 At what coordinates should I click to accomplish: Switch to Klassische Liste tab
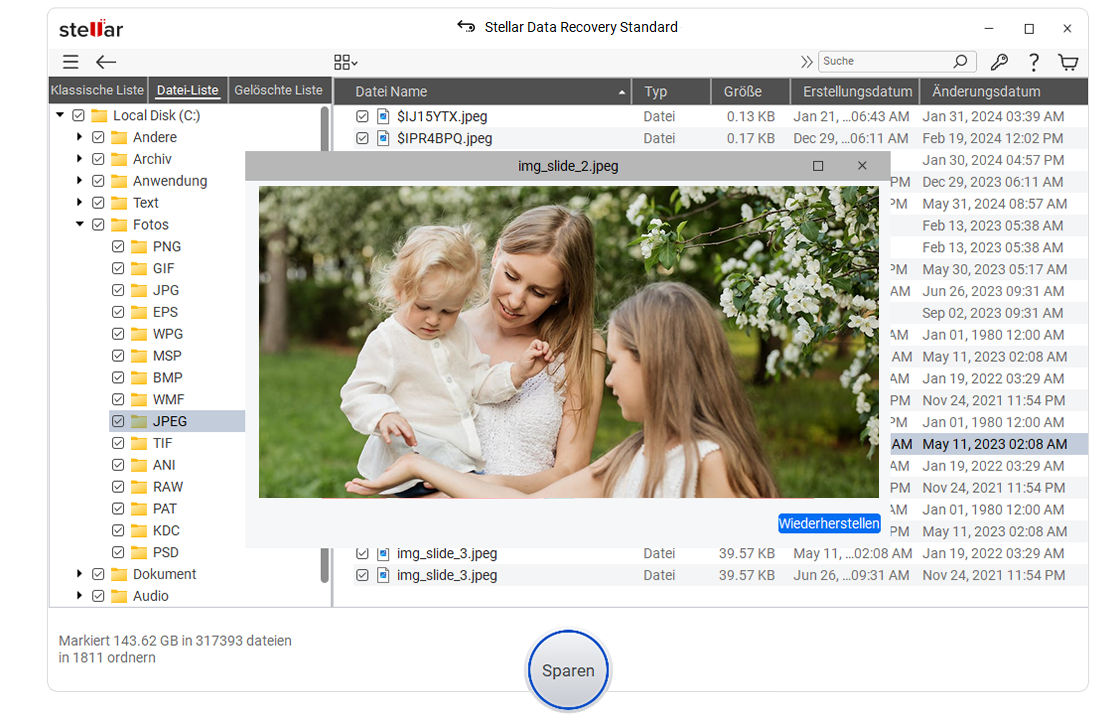point(98,90)
